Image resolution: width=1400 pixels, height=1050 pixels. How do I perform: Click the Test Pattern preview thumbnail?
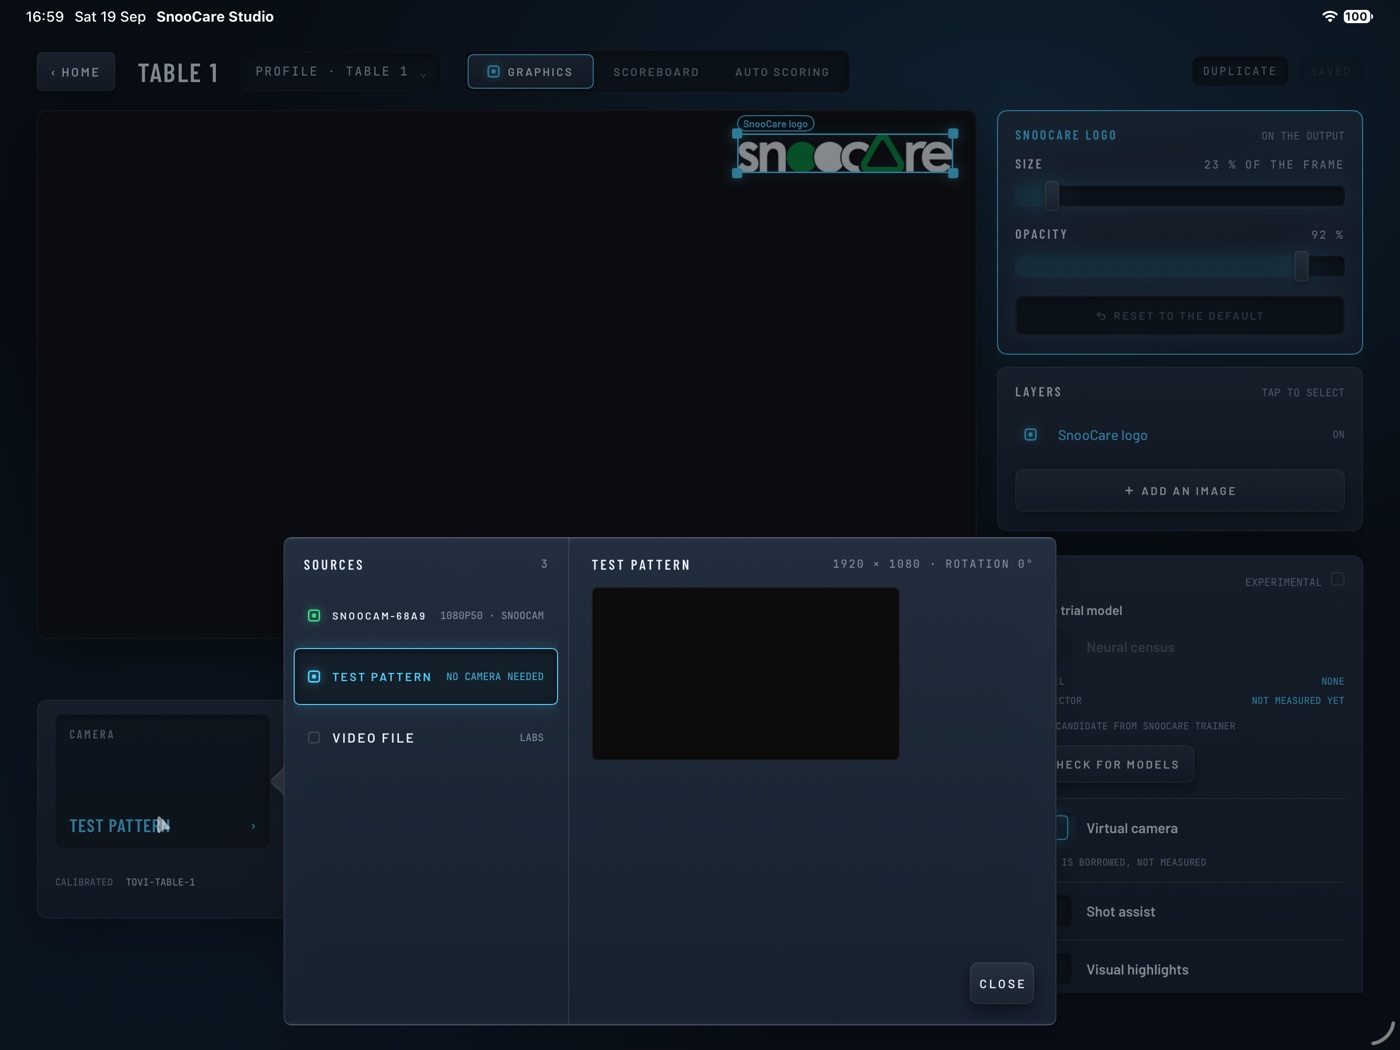point(746,674)
